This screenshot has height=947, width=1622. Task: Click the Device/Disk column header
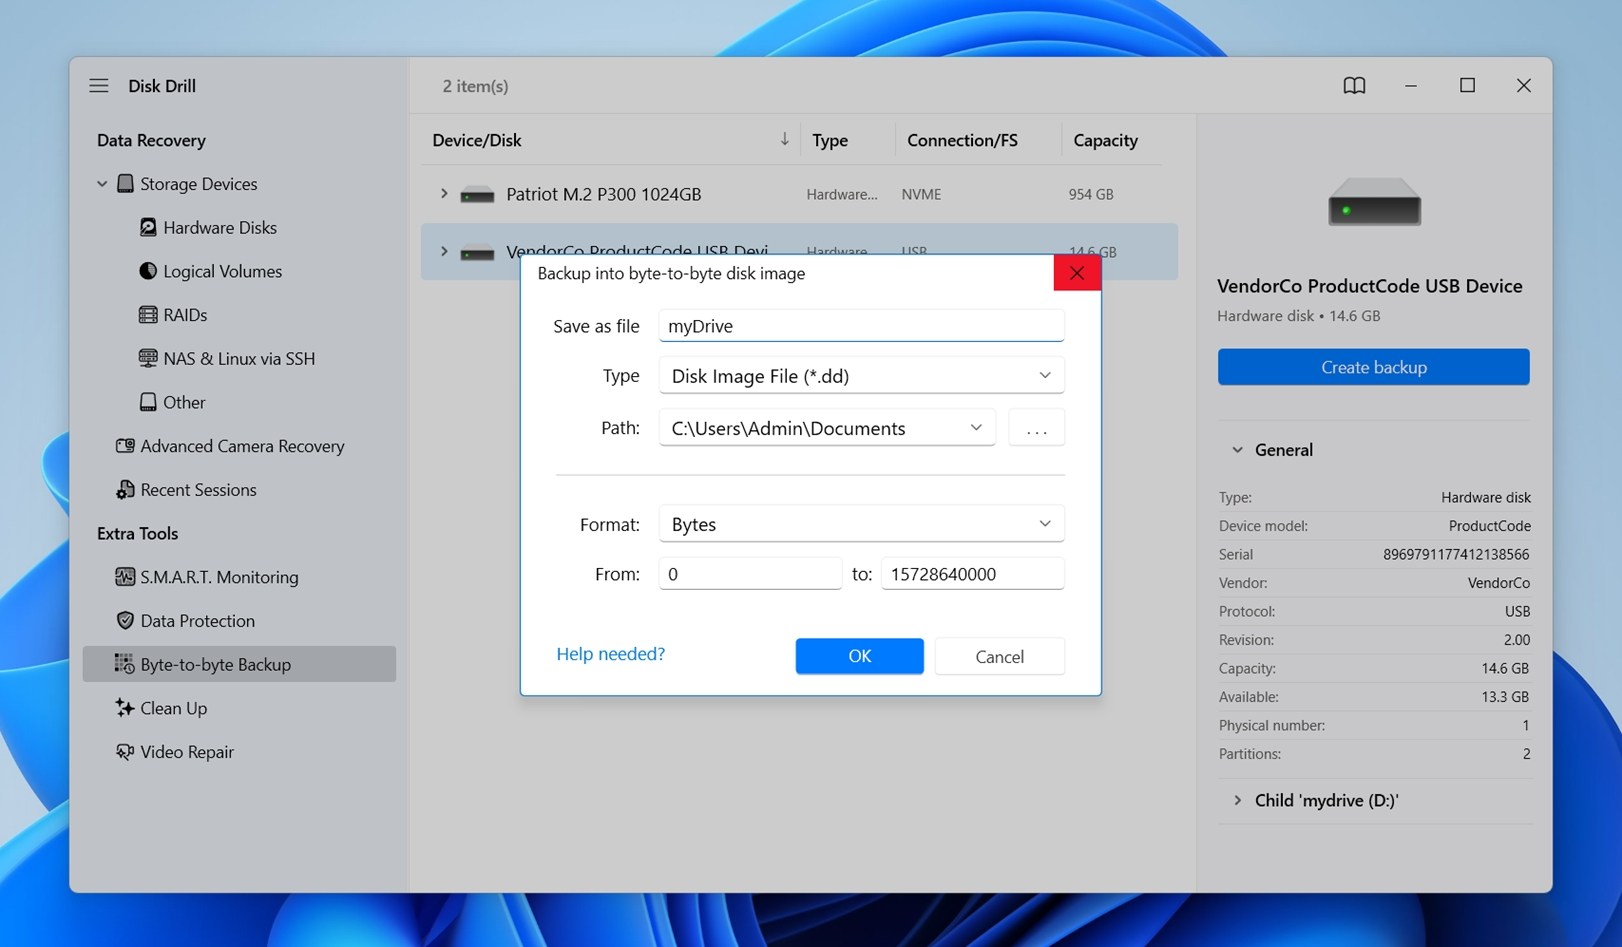tap(477, 141)
